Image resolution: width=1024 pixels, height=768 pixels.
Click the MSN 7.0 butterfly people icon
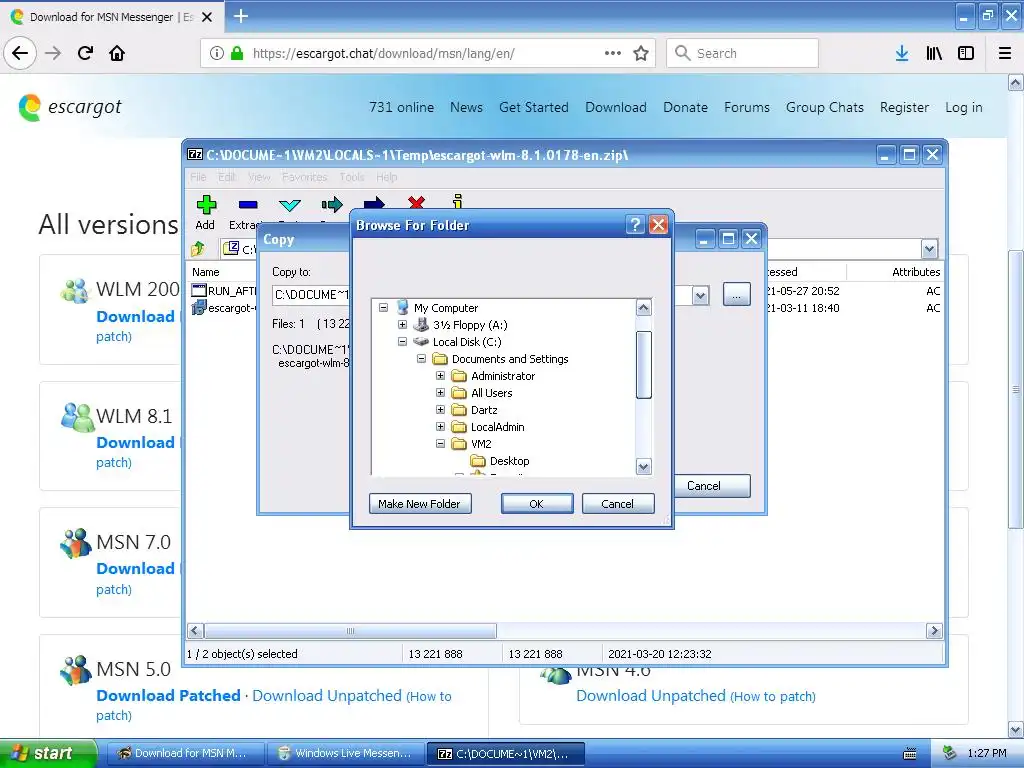click(x=76, y=543)
